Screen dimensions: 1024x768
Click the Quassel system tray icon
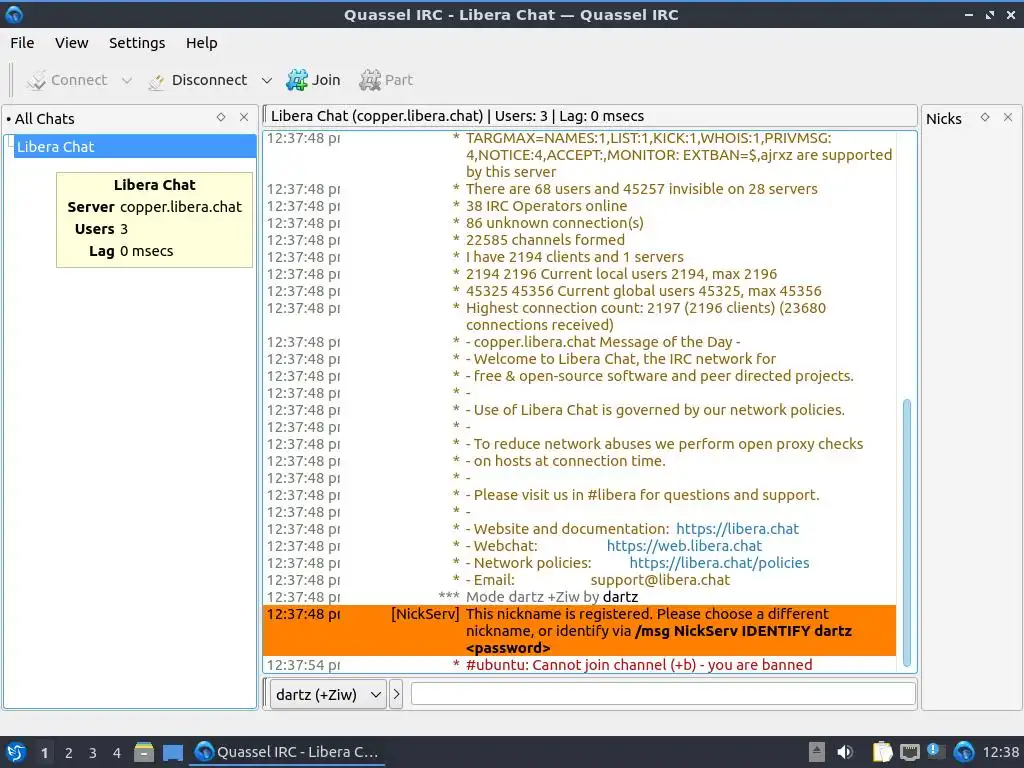[x=964, y=752]
